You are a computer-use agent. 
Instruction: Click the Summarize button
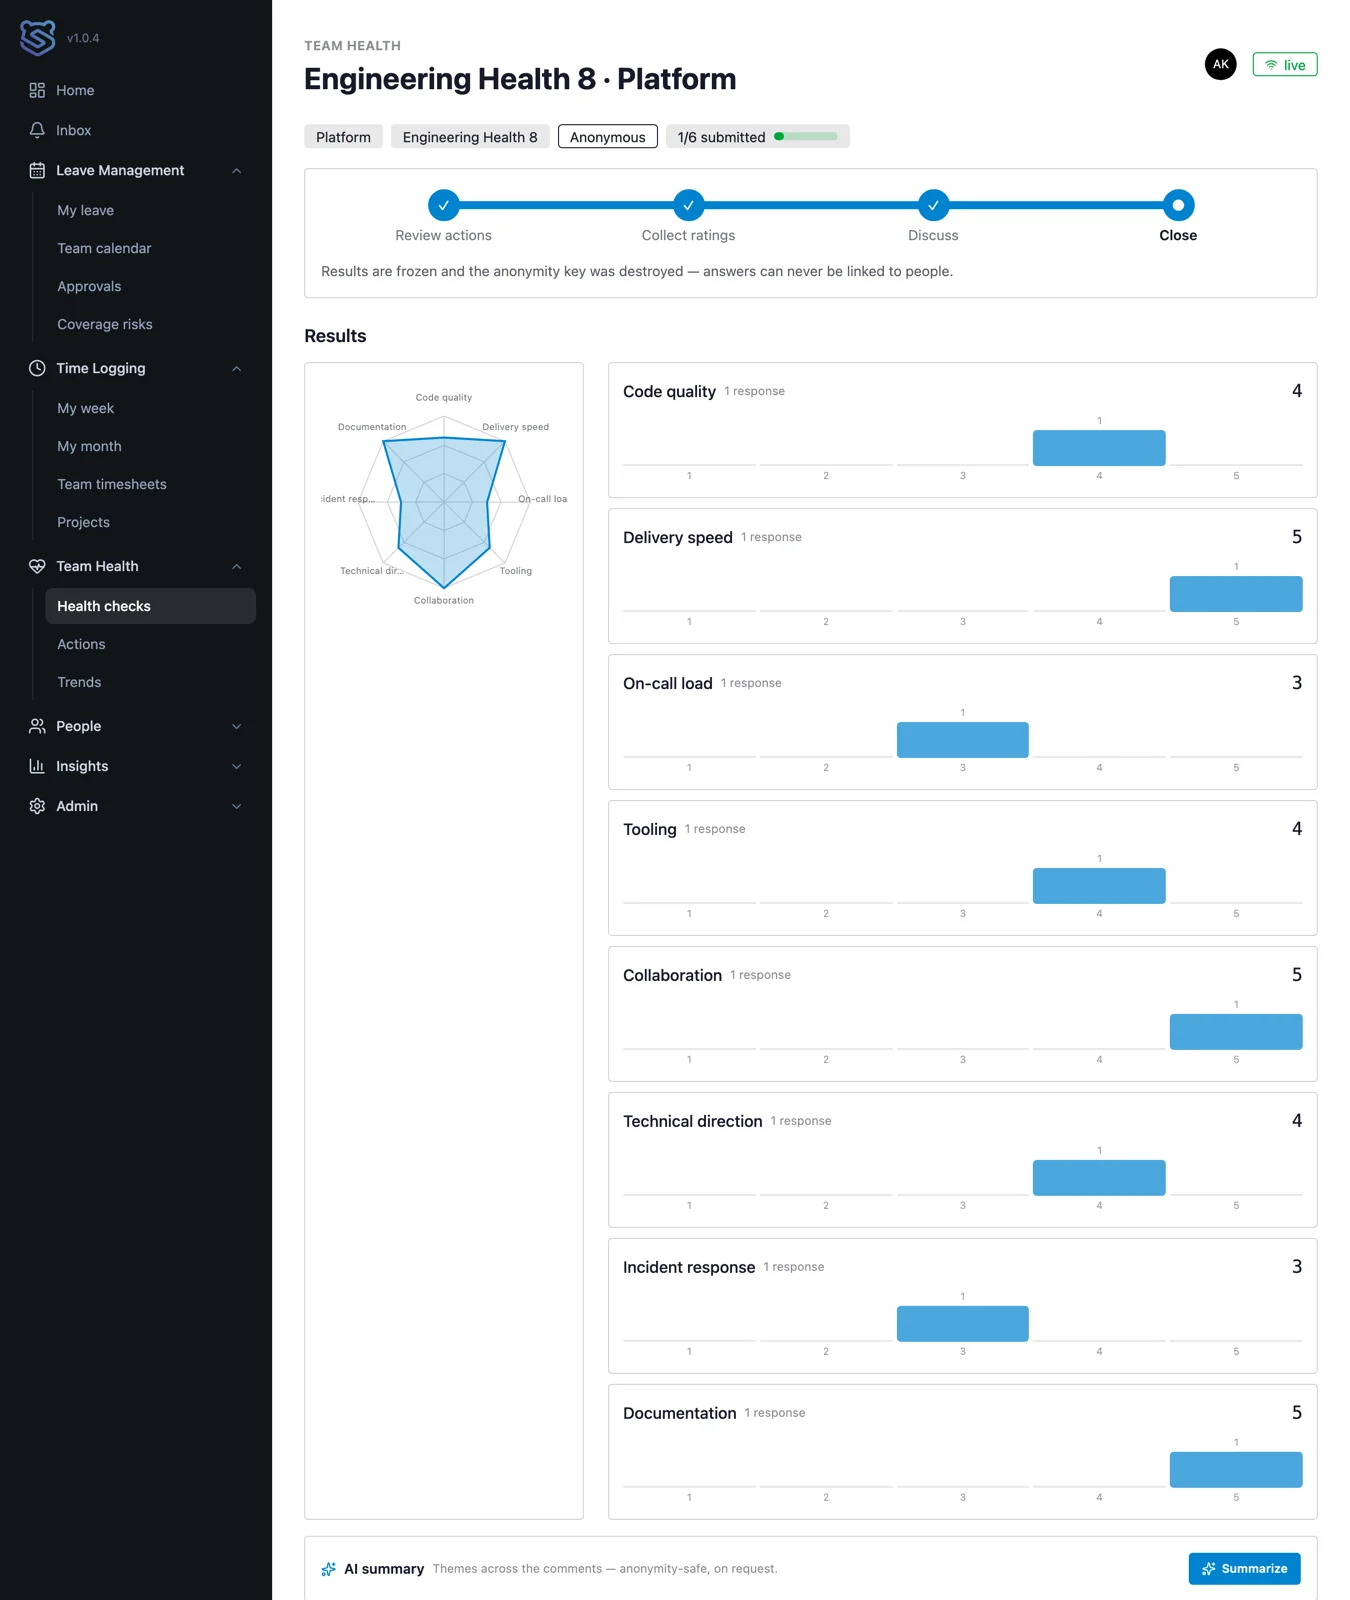(1244, 1568)
